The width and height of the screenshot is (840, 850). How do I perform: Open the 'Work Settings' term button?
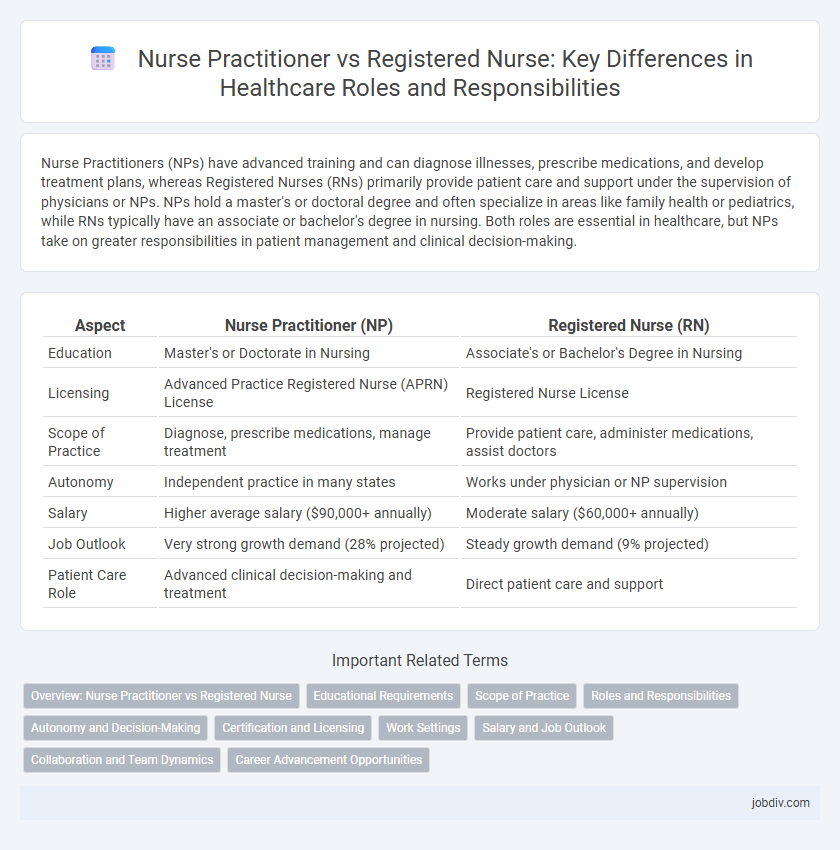point(423,728)
